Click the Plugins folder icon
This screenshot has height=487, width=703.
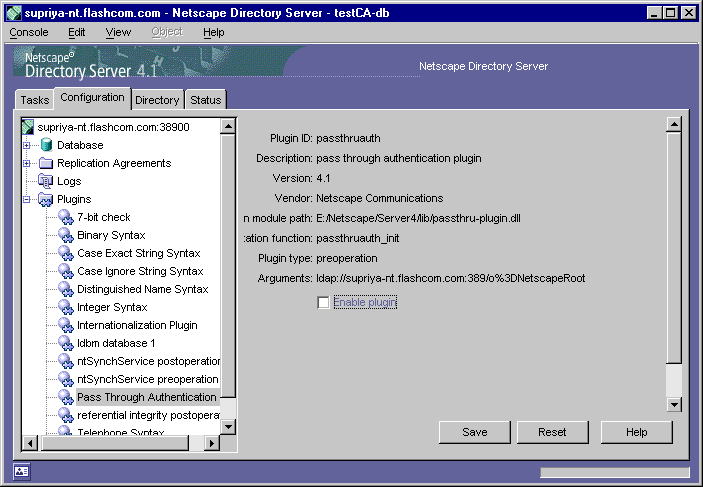point(46,199)
